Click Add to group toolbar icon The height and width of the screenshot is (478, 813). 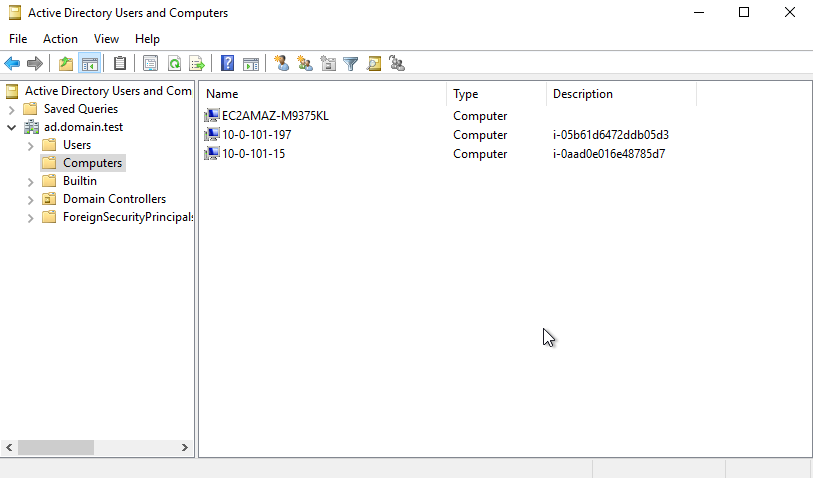[397, 63]
